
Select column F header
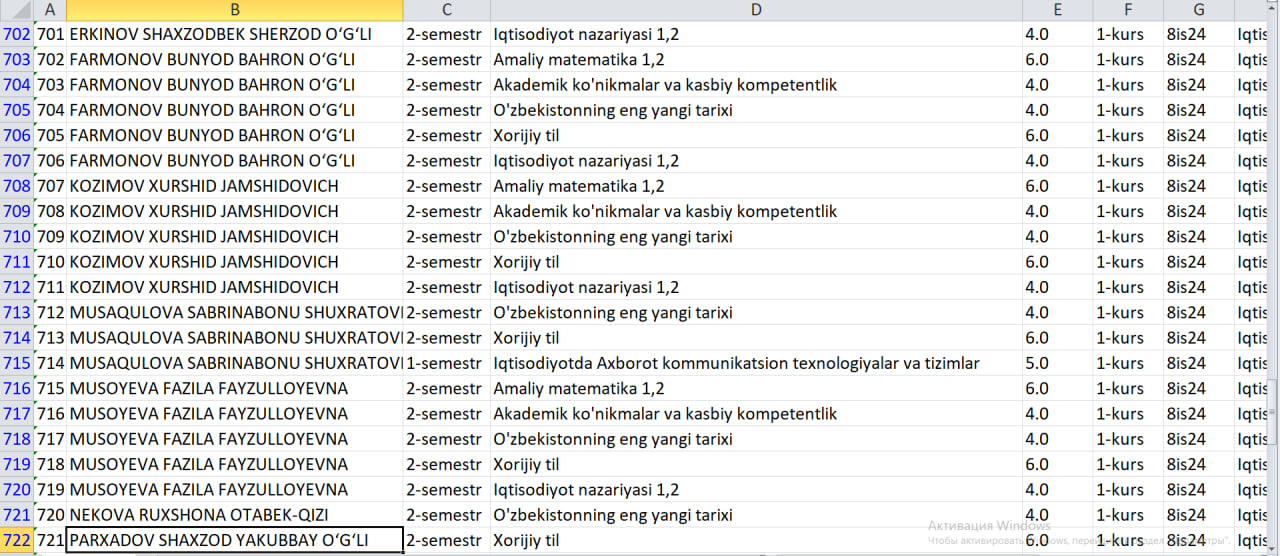click(1128, 10)
